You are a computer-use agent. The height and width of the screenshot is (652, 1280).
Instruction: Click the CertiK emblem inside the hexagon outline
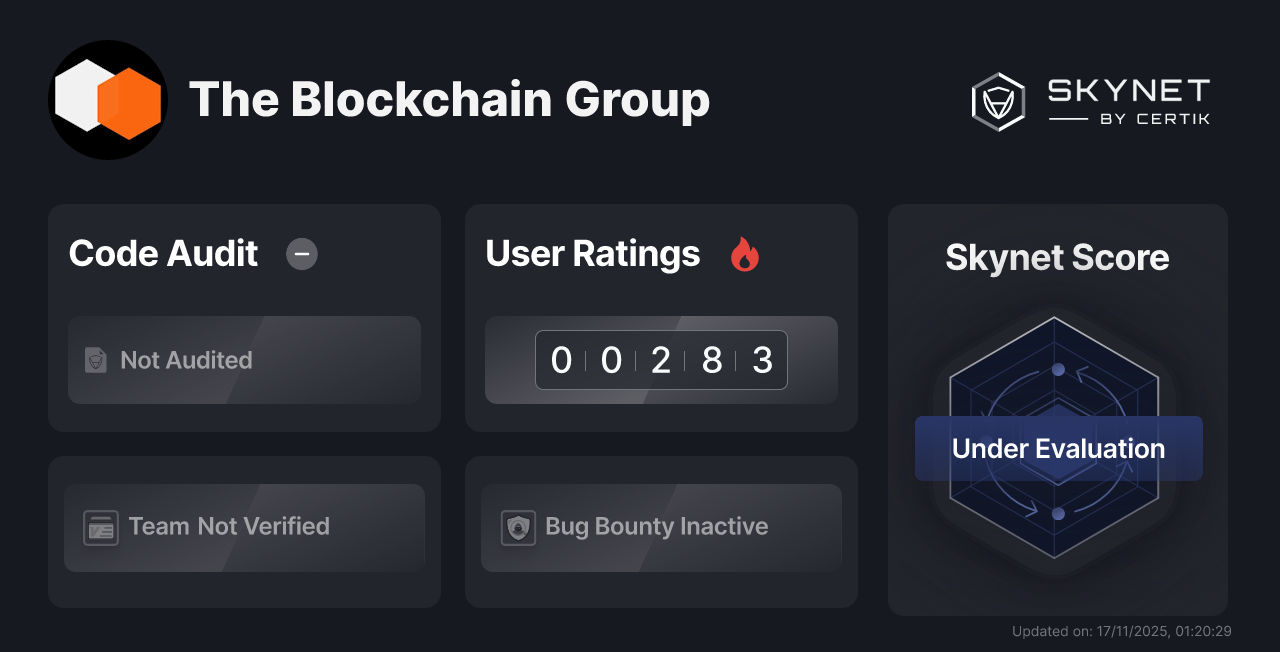[997, 101]
